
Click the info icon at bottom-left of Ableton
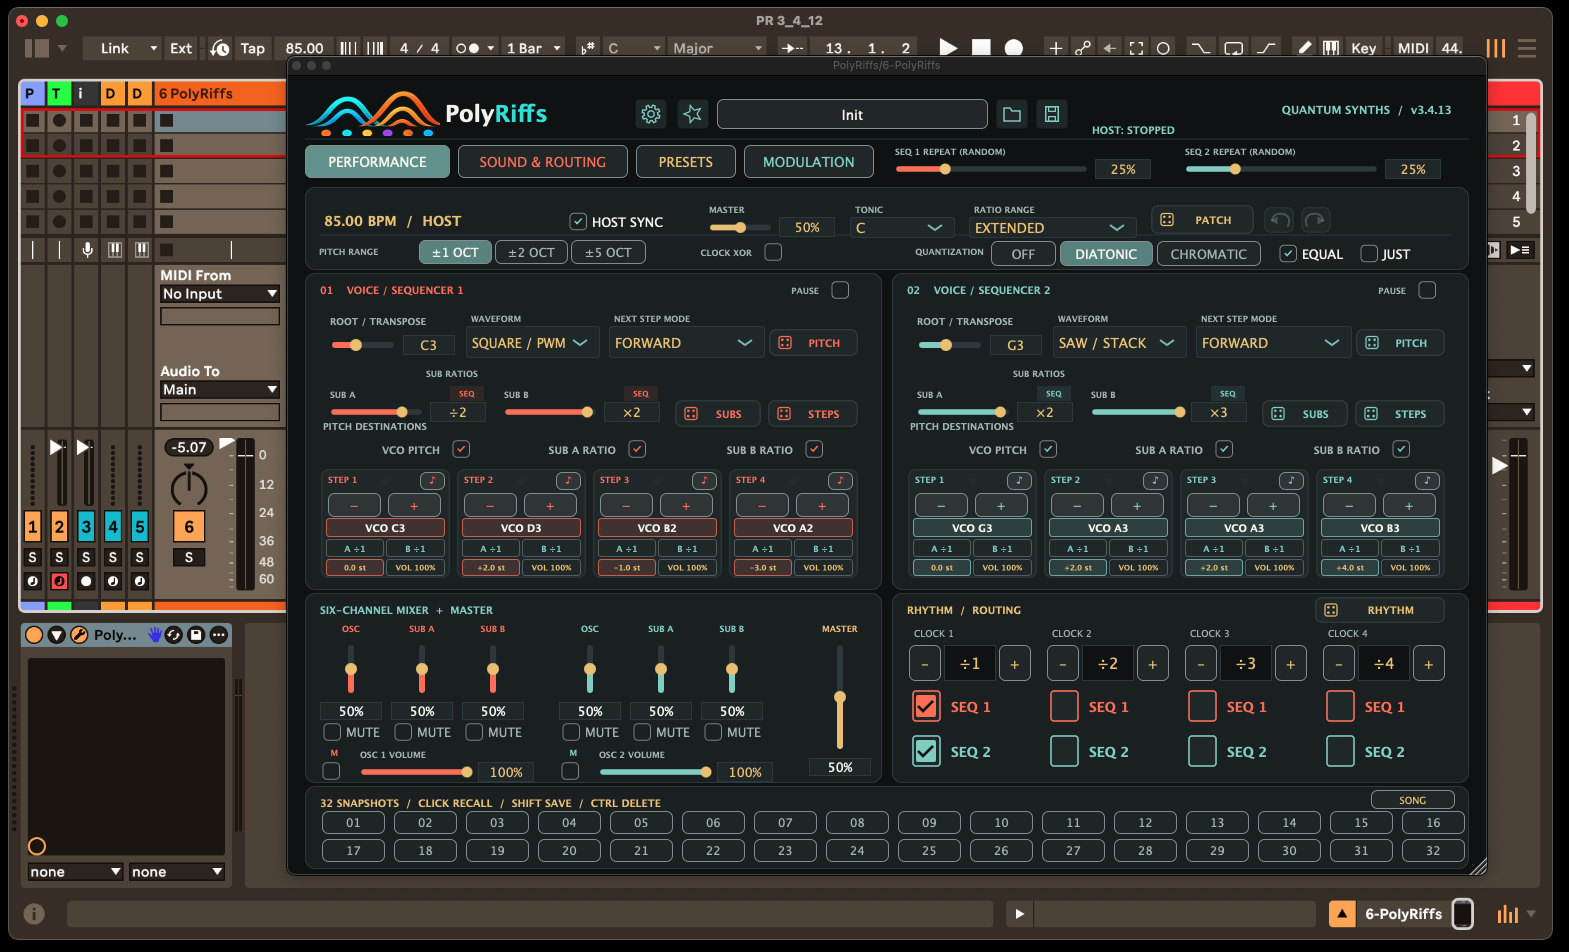pyautogui.click(x=34, y=913)
